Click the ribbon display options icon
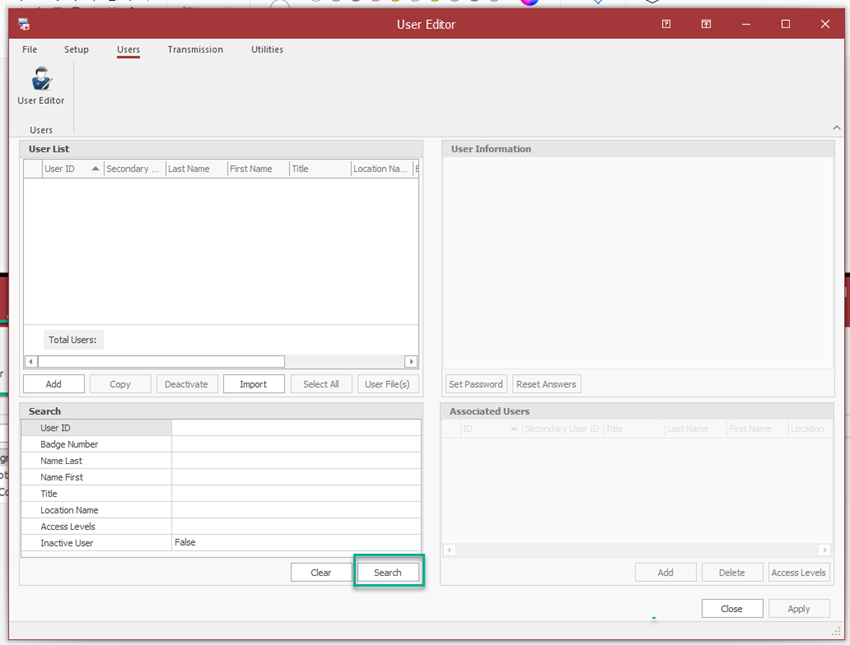Image resolution: width=850 pixels, height=645 pixels. tap(706, 24)
